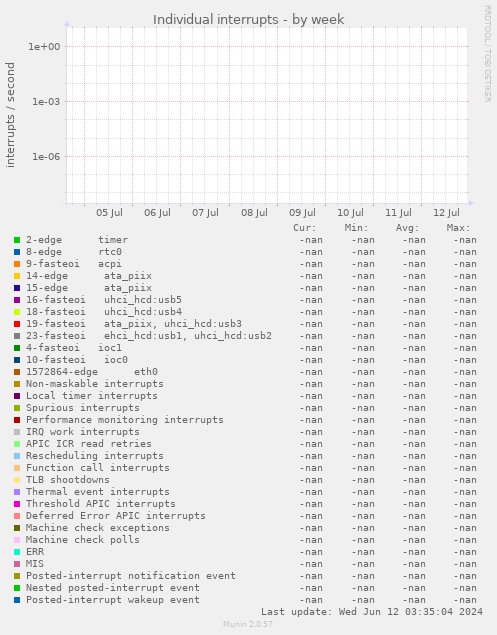Screen dimensions: 497x635
Task: Click the RRDTOOL / TOBI OETIKER watermark
Action: (488, 53)
